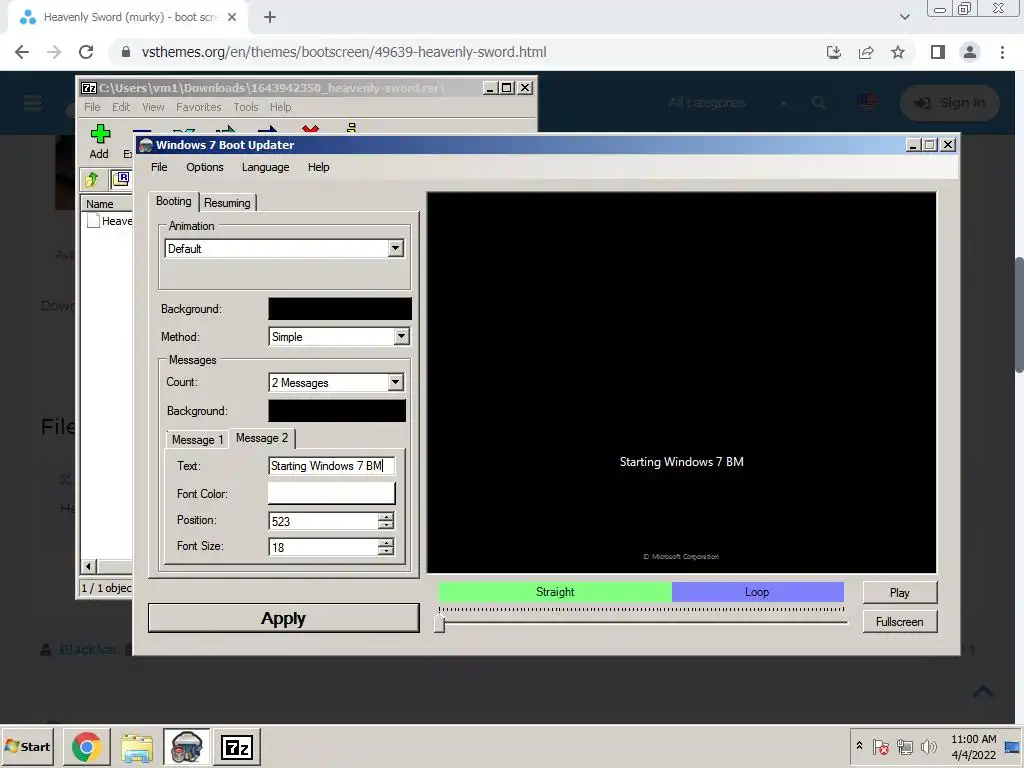Click the Up folder icon in 7-Zip
Screen dimensions: 1024x768
pyautogui.click(x=92, y=179)
